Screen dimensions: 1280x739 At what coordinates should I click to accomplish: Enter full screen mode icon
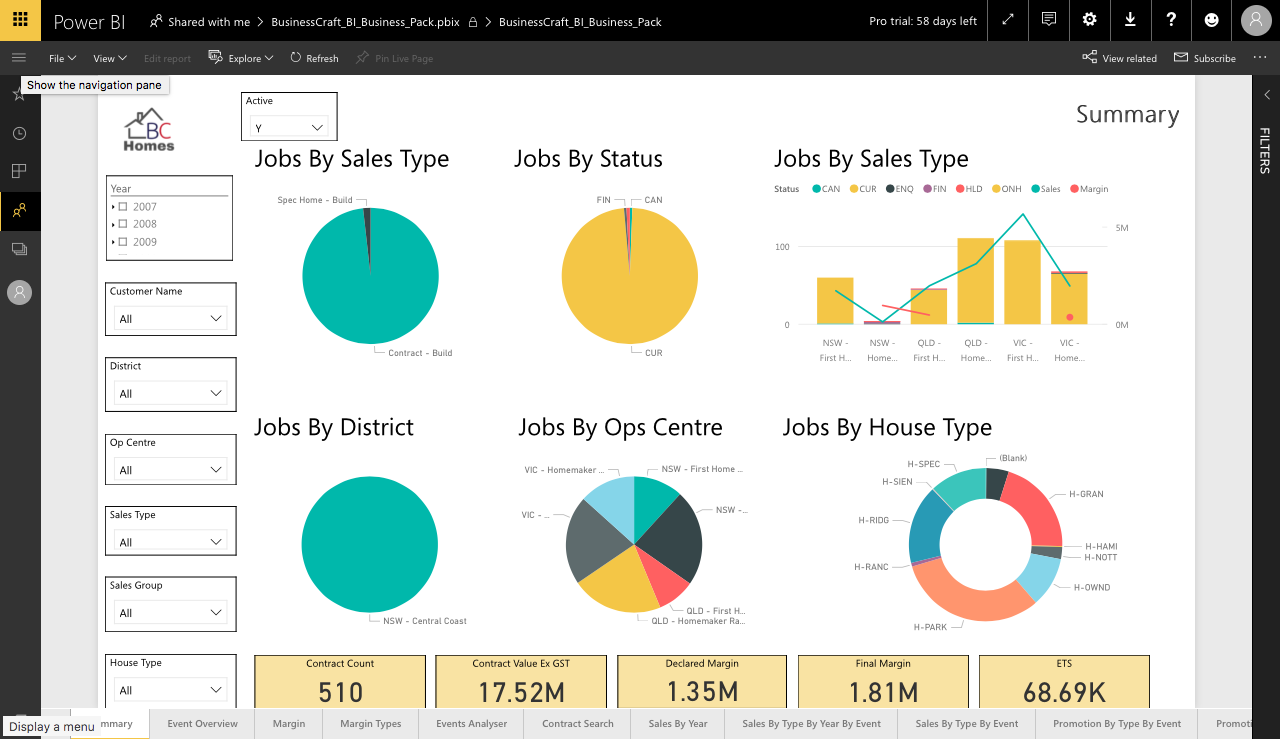[1007, 20]
